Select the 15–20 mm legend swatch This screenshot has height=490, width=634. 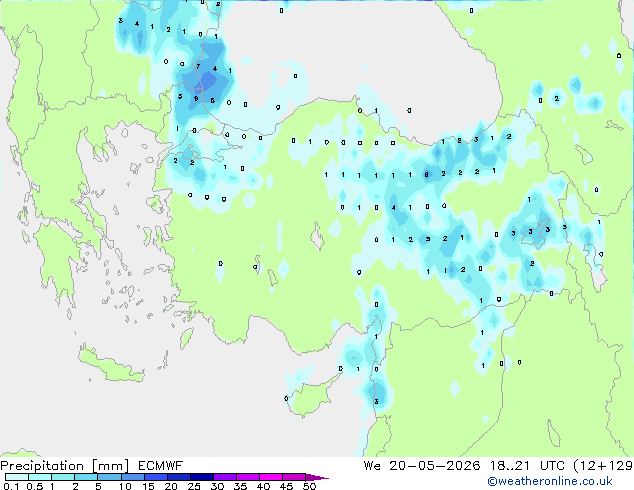click(x=156, y=477)
